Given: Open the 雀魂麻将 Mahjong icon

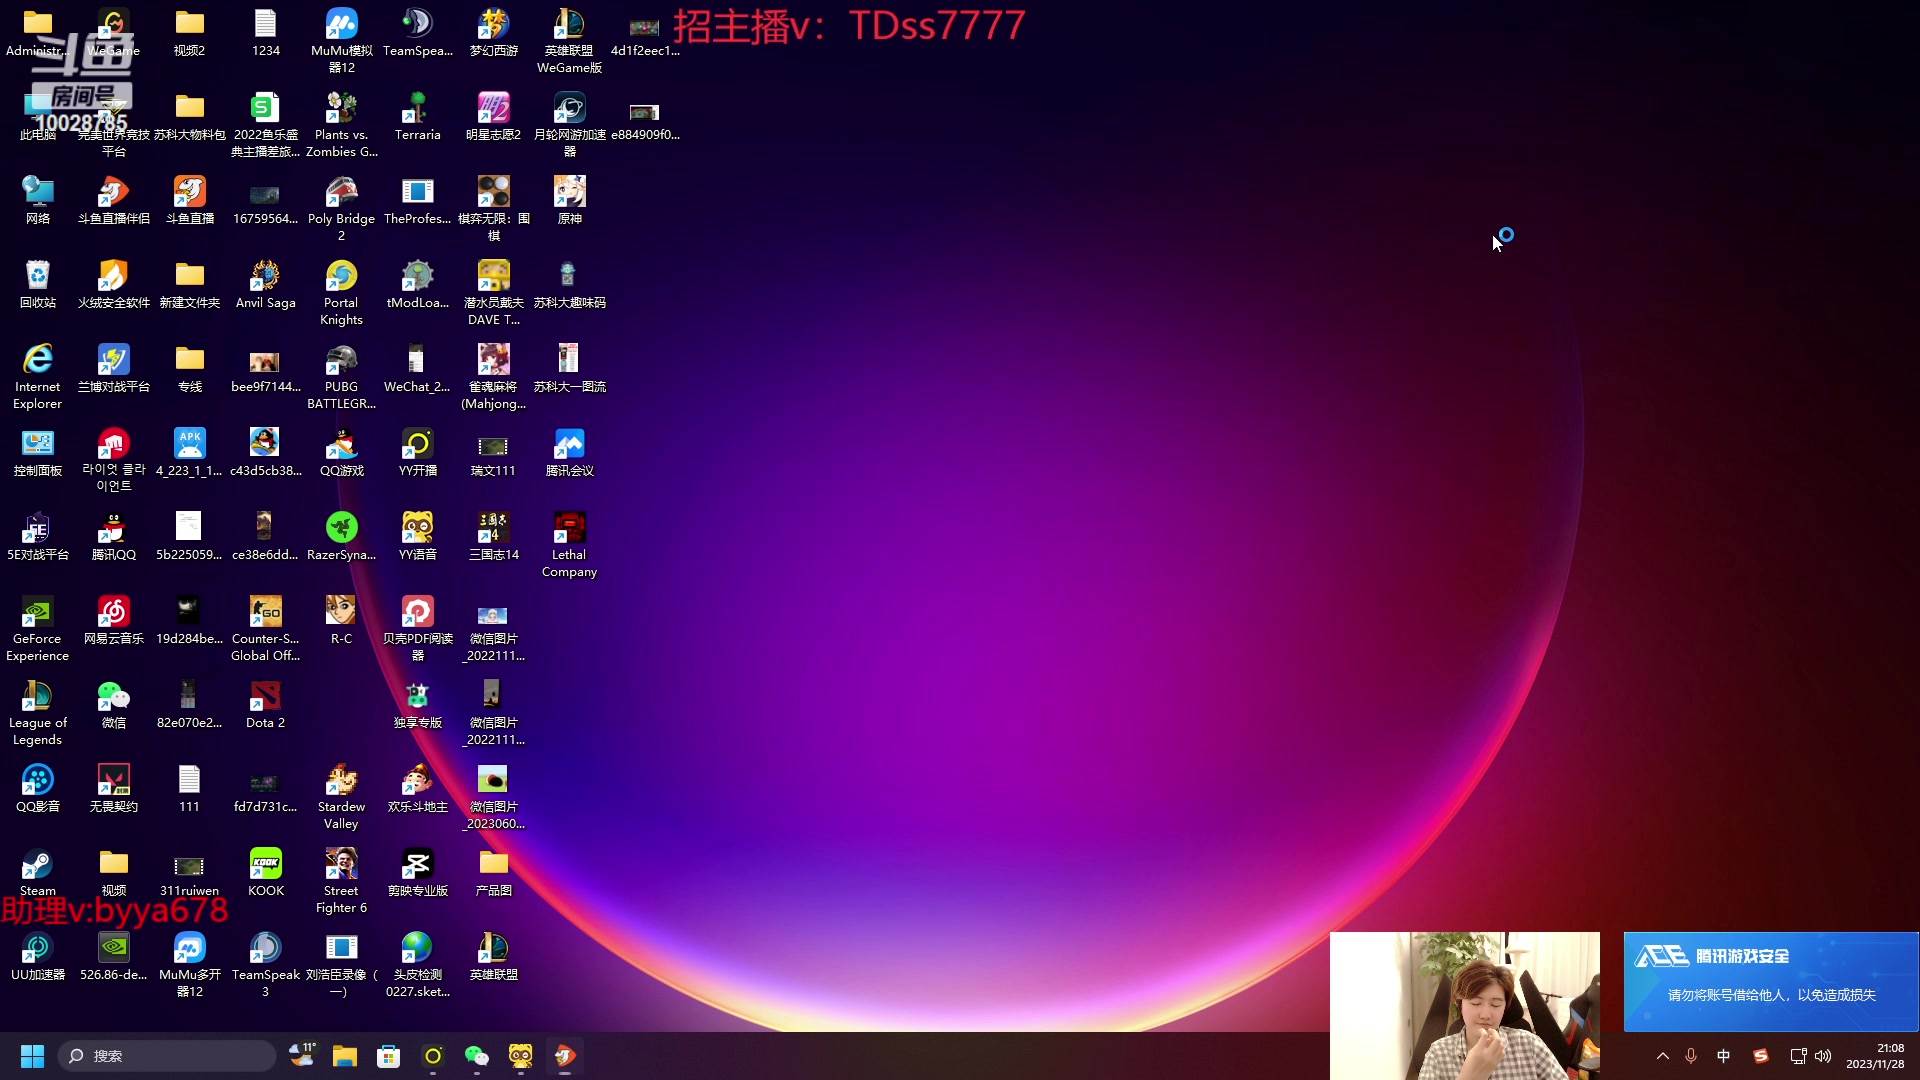Looking at the screenshot, I should pyautogui.click(x=493, y=376).
